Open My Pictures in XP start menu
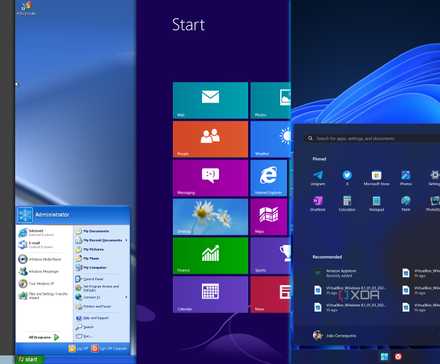The width and height of the screenshot is (440, 364). pyautogui.click(x=90, y=249)
